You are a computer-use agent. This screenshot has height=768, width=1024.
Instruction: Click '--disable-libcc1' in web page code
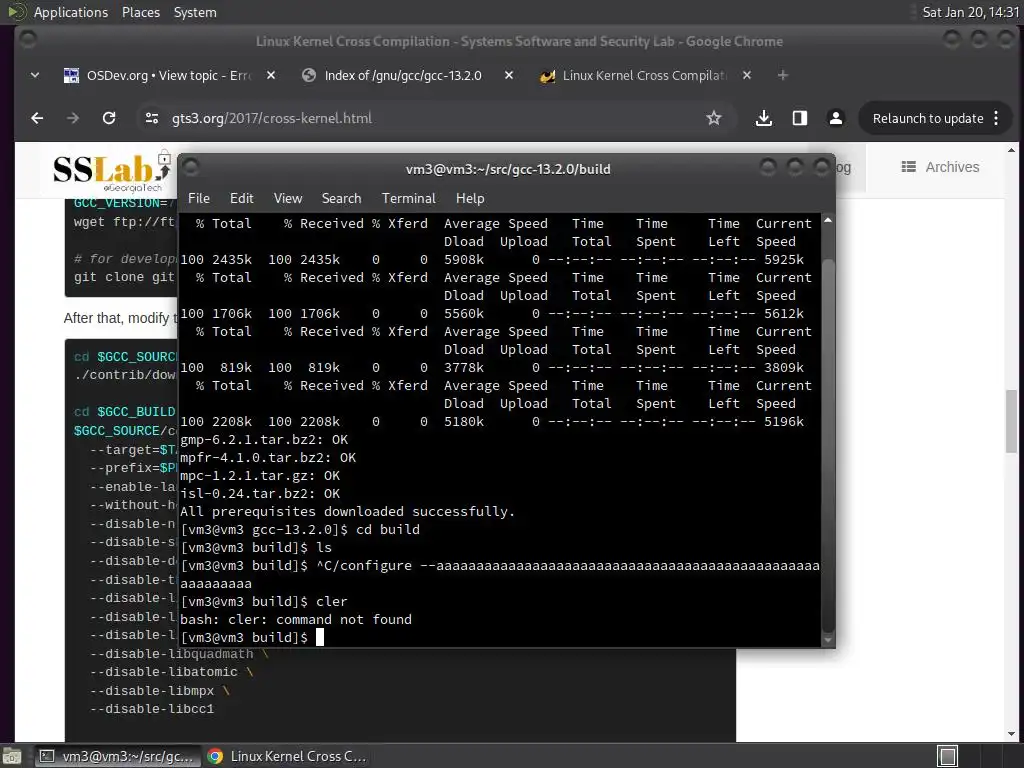152,709
